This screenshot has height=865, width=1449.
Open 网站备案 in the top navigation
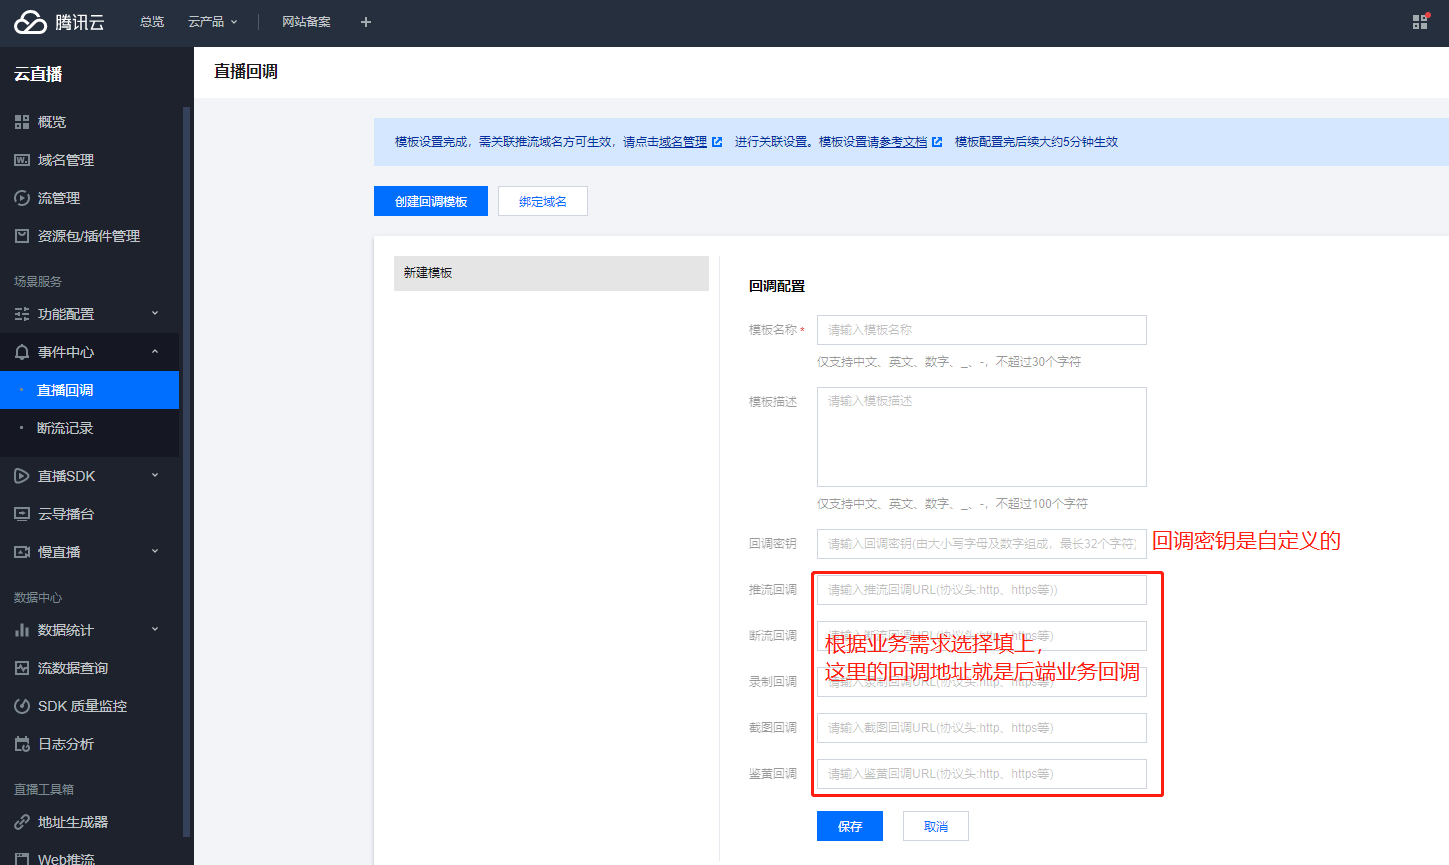tap(306, 22)
